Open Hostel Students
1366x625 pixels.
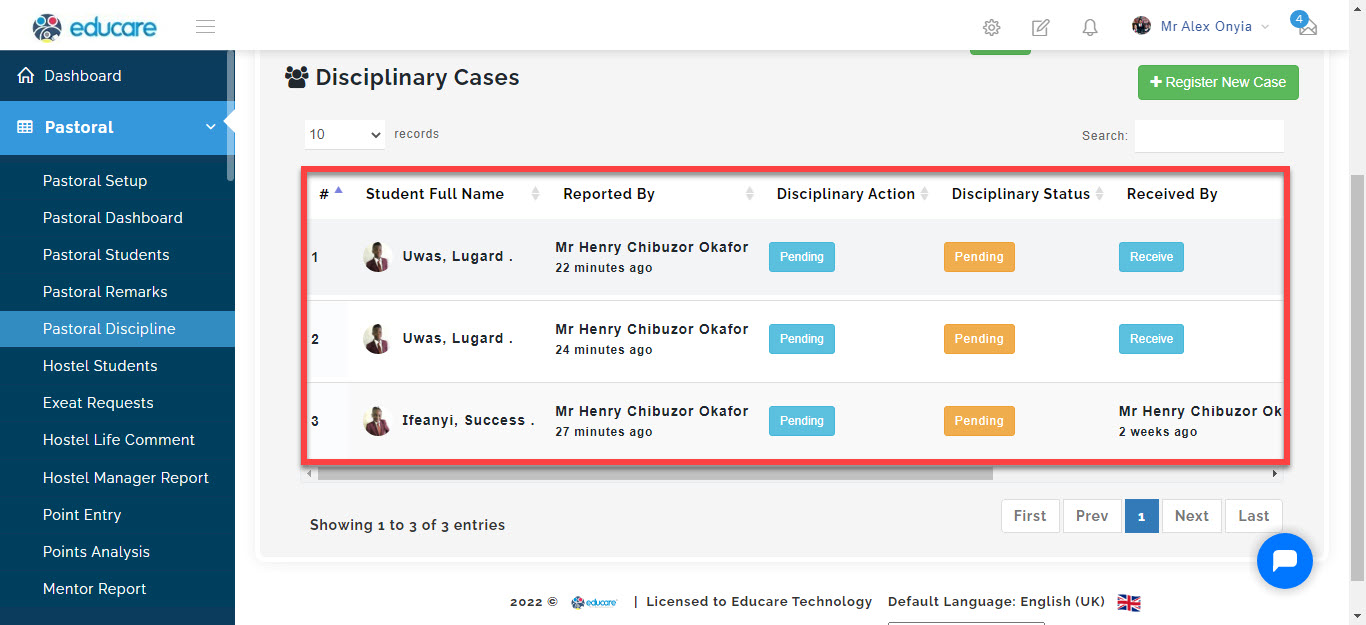click(100, 366)
